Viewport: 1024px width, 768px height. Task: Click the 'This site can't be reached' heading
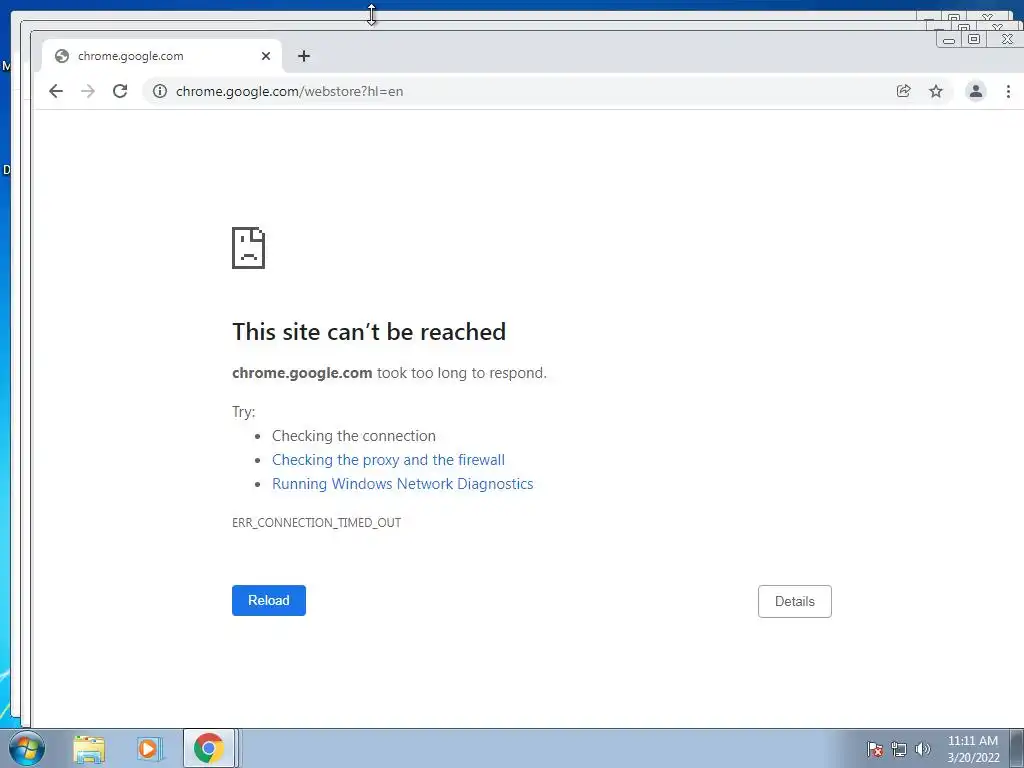point(369,332)
